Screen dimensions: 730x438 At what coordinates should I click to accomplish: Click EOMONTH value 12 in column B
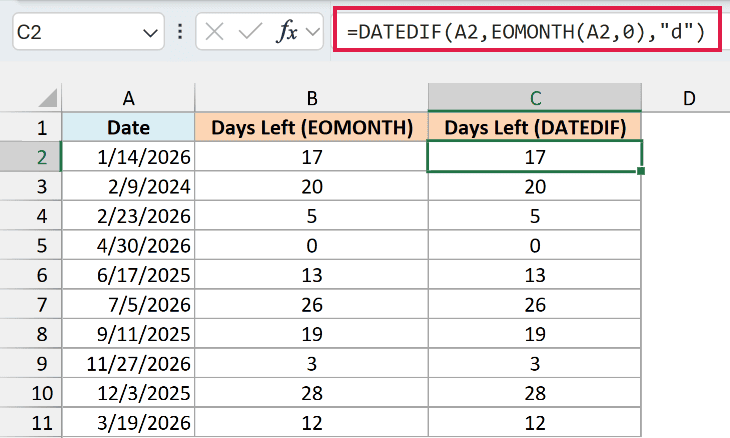tap(311, 423)
